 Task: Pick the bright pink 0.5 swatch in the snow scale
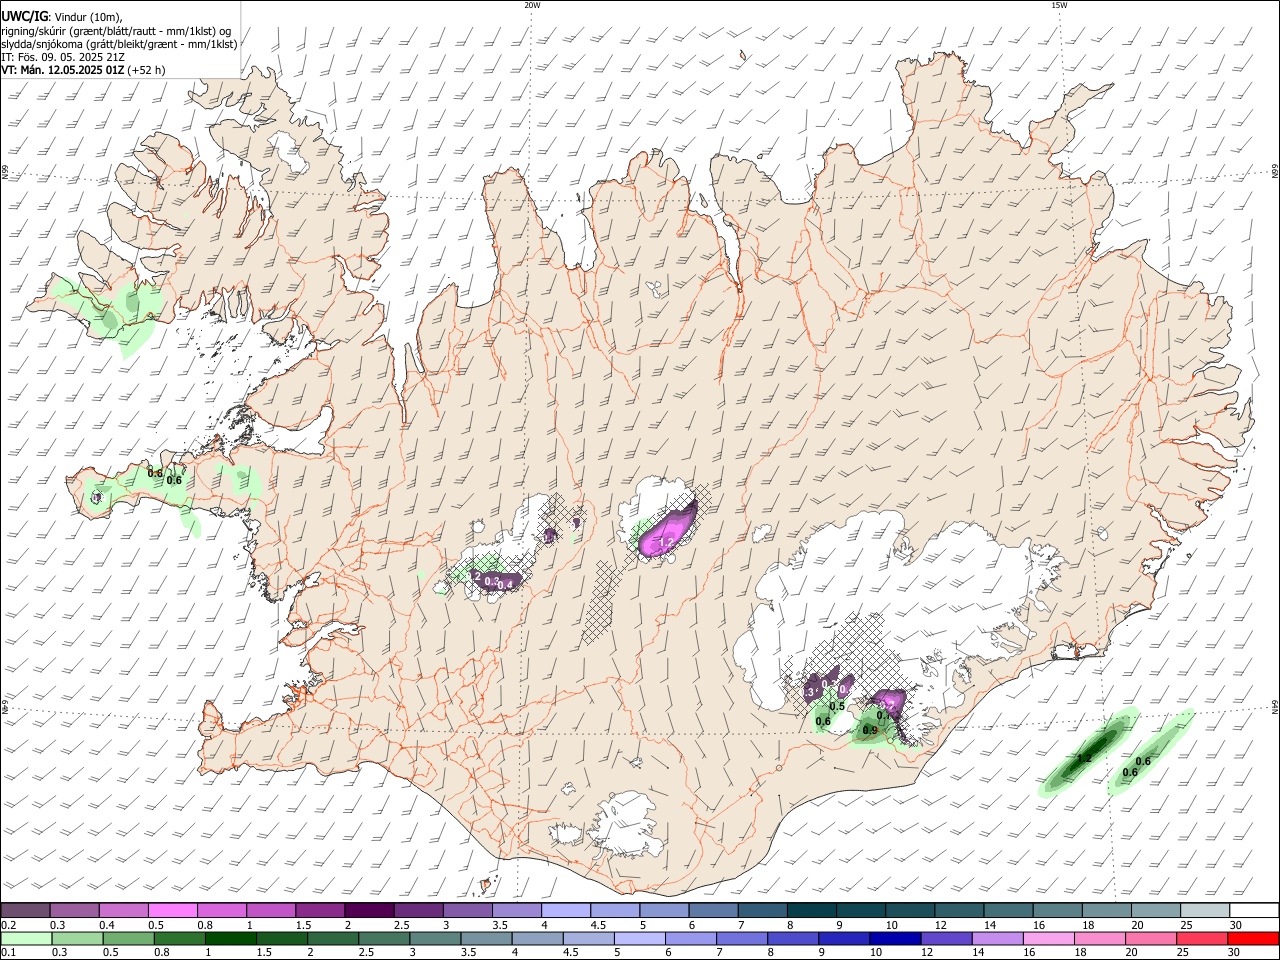(x=173, y=910)
